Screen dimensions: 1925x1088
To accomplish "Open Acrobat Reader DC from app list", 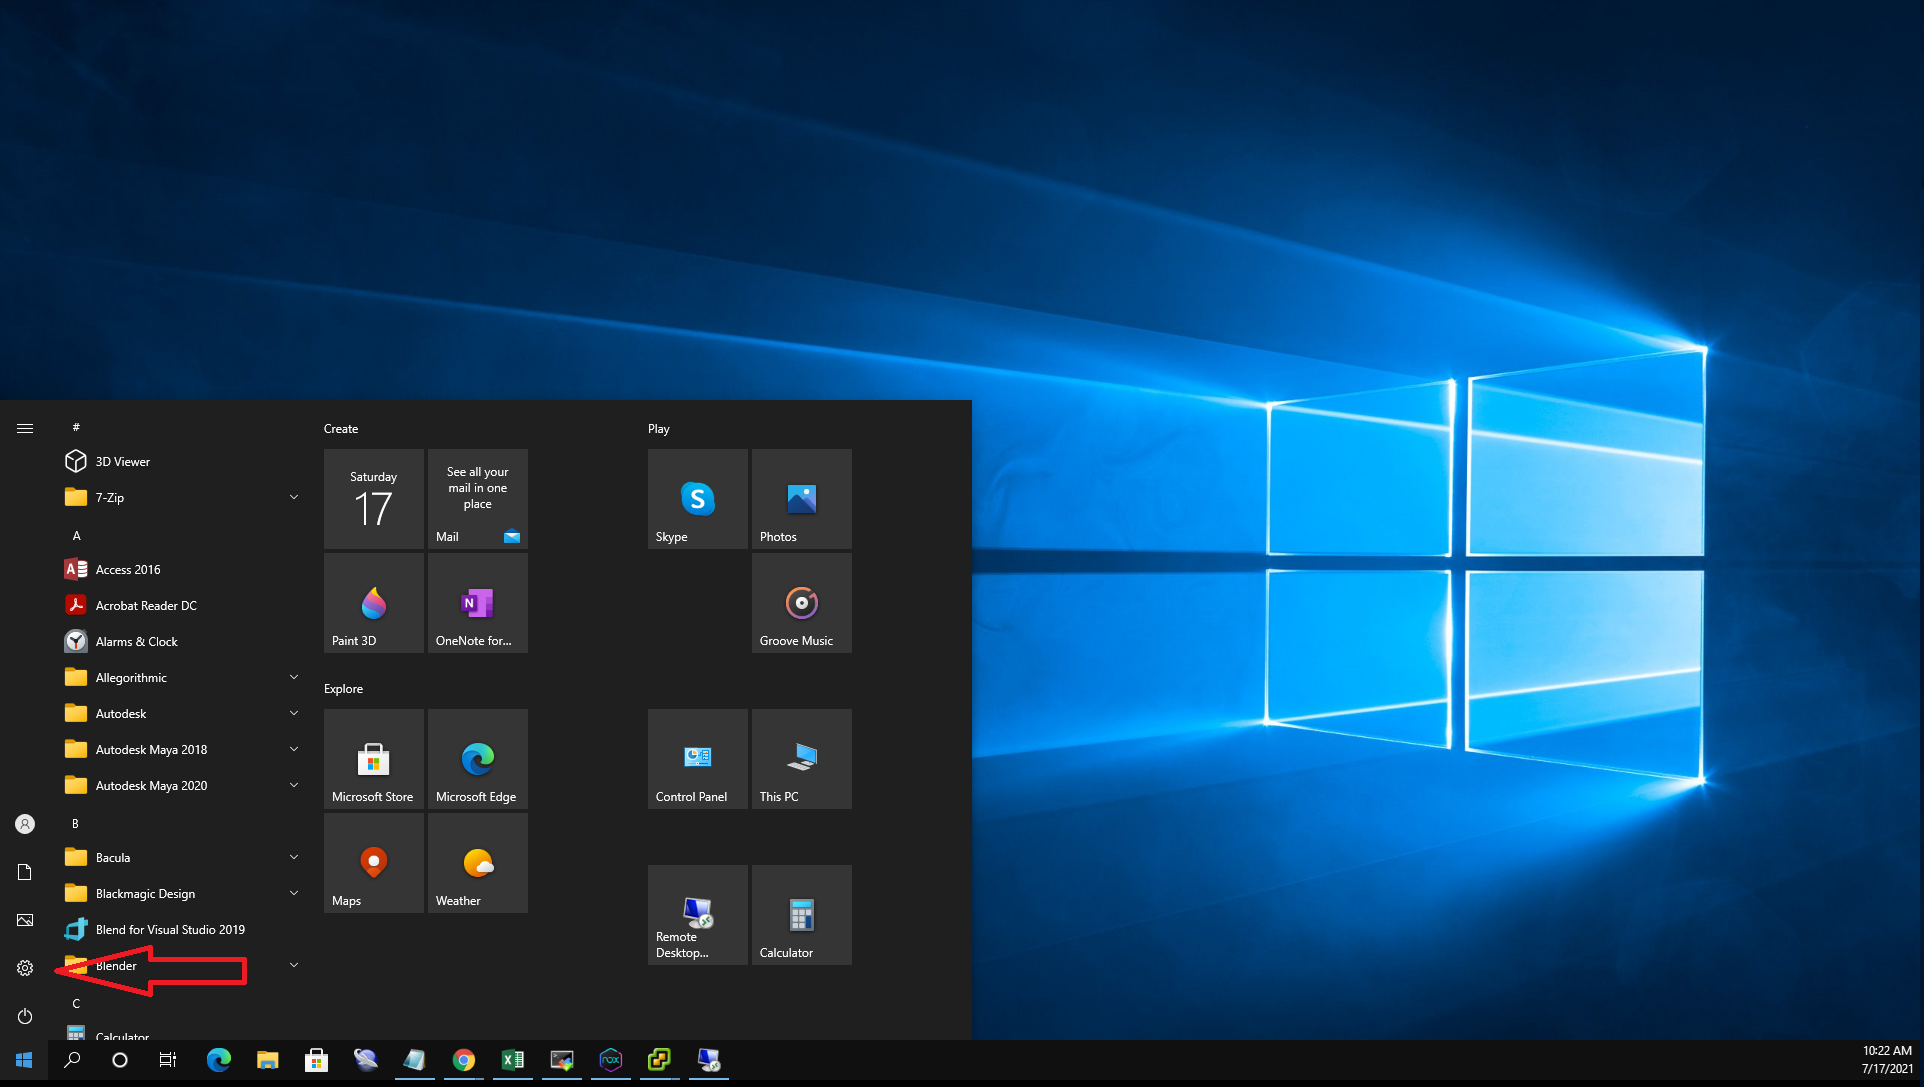I will [x=146, y=605].
